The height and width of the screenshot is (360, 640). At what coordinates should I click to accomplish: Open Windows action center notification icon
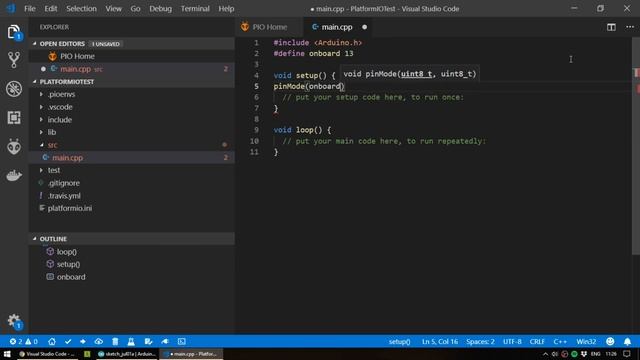pos(627,354)
